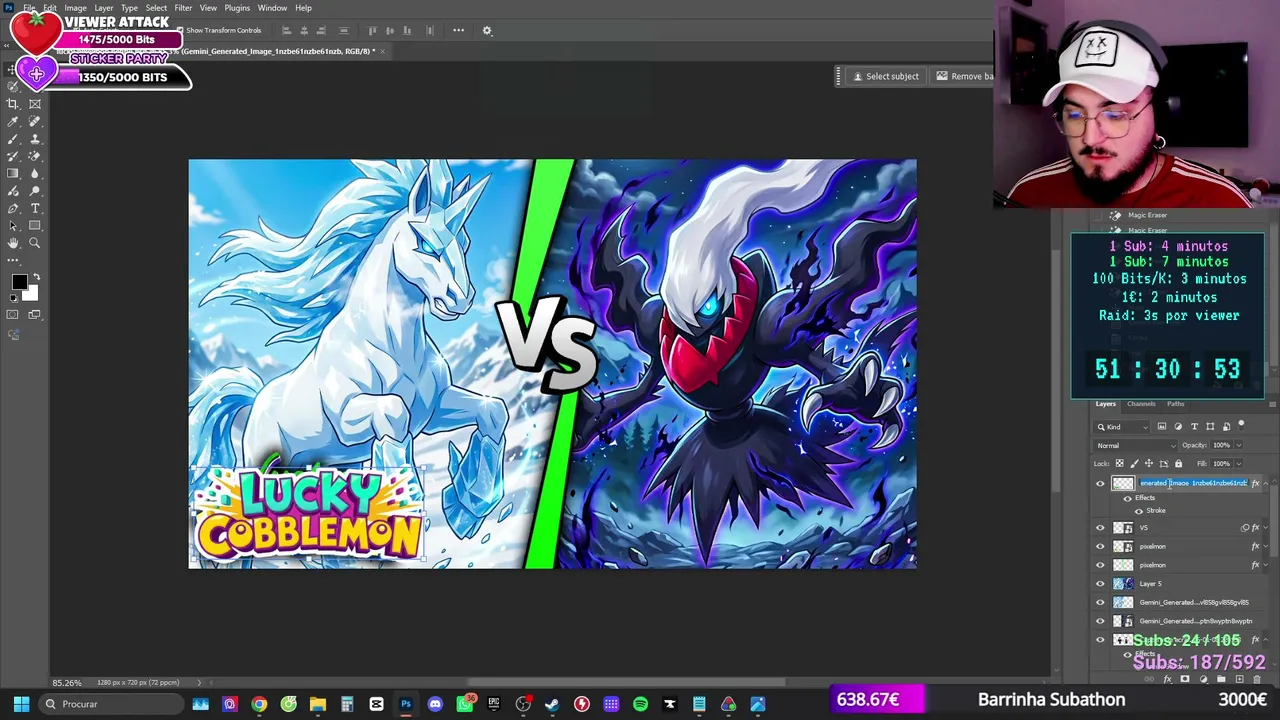Hide the top selected layer

[1100, 484]
